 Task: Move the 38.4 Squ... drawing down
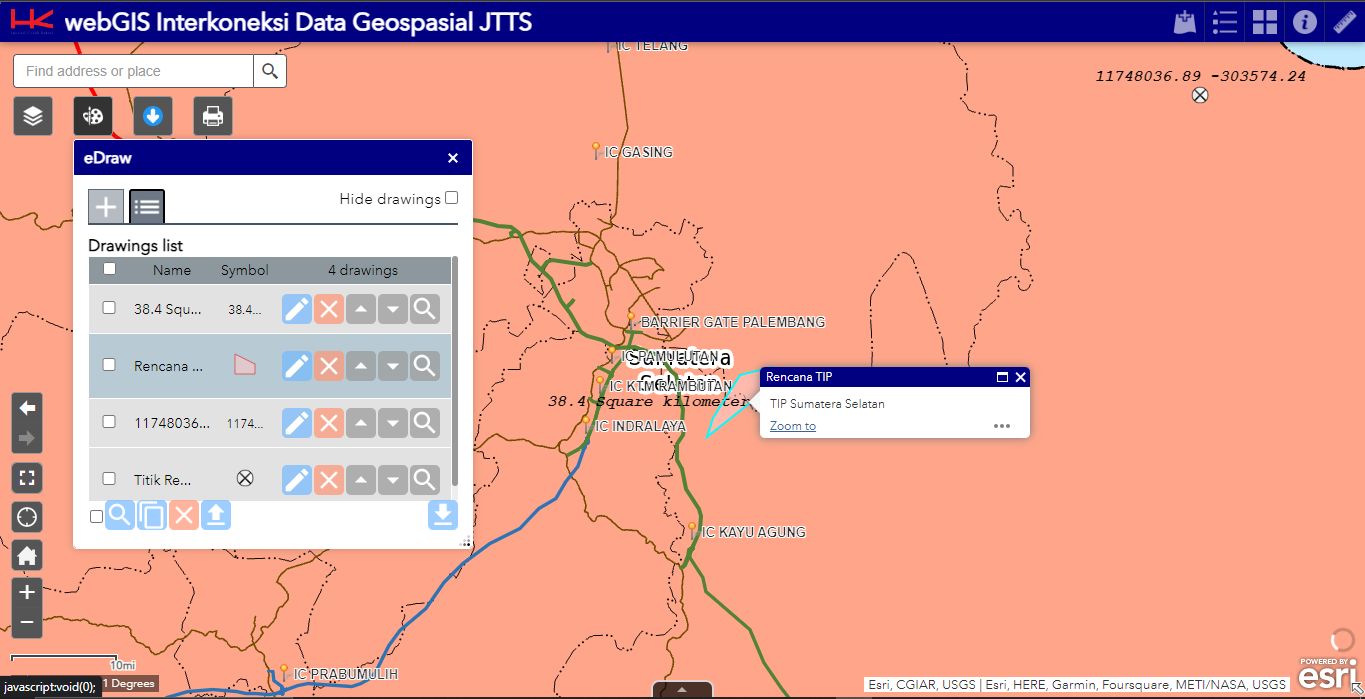[393, 309]
